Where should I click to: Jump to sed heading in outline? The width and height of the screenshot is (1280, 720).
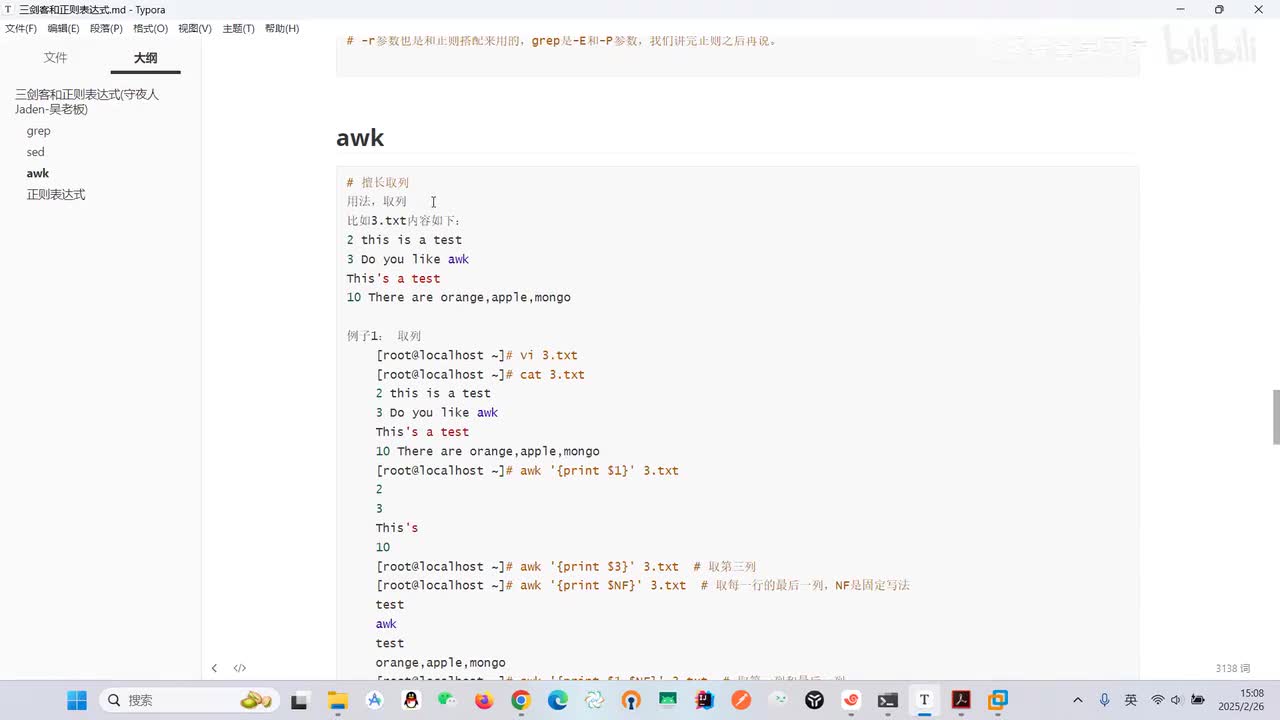tap(36, 152)
